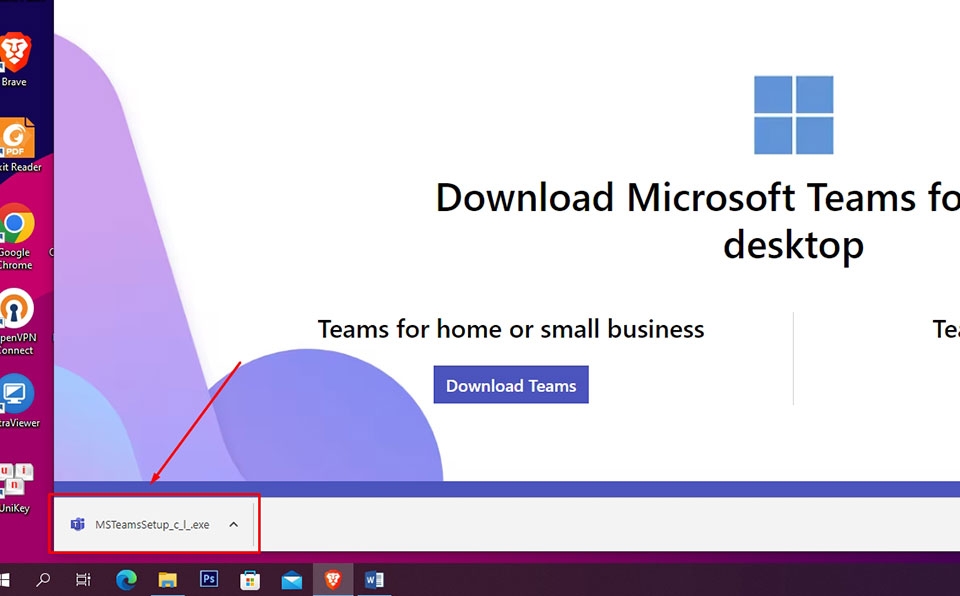Expand the MSTeamsSetup download options chevron

click(x=233, y=524)
